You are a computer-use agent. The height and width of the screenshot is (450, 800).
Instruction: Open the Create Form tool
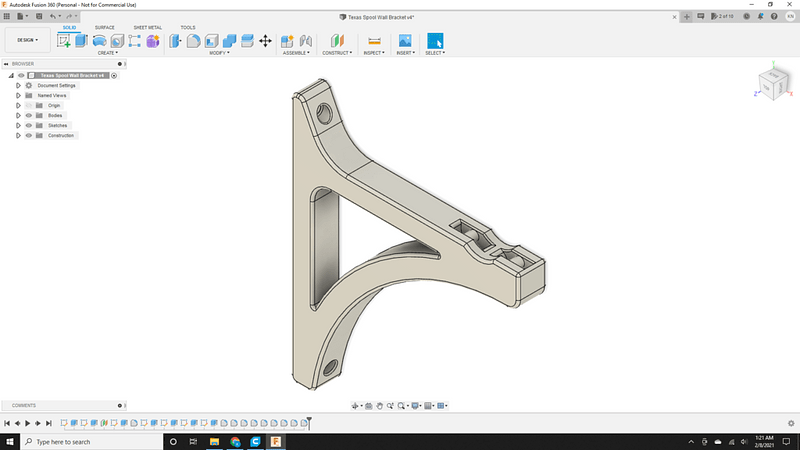click(x=153, y=41)
